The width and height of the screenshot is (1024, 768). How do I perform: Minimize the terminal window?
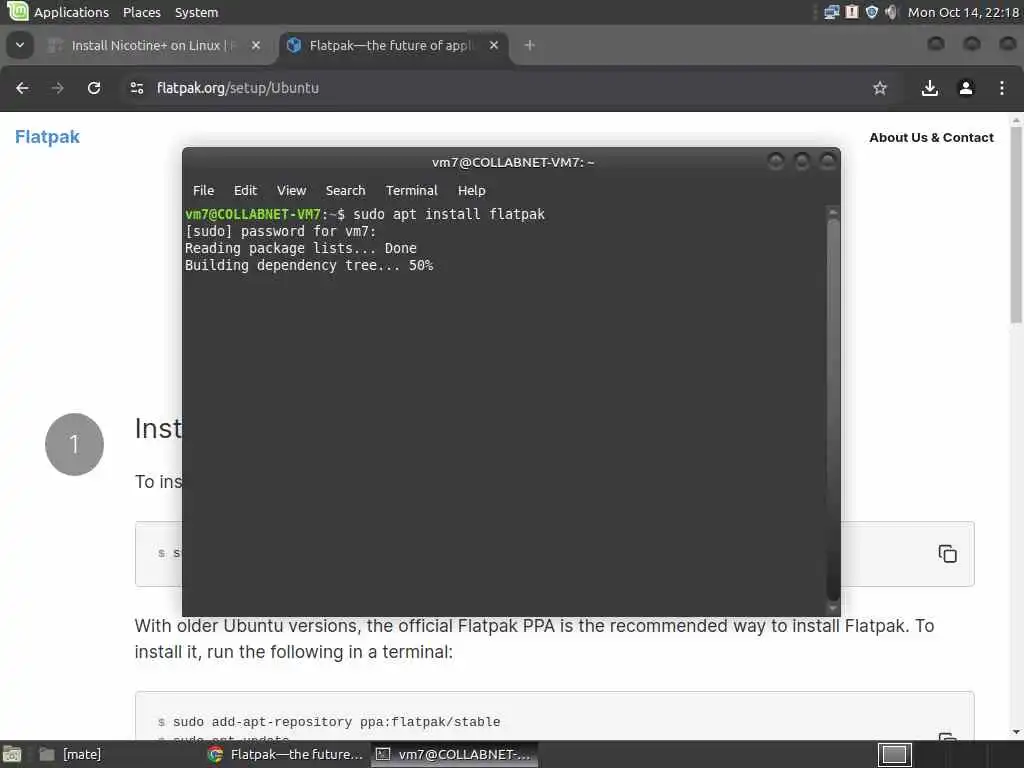(775, 161)
